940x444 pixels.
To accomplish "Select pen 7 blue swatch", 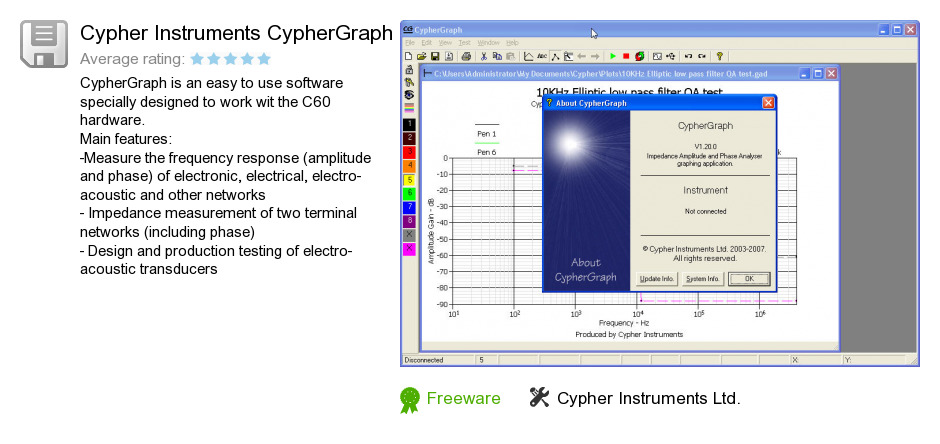I will (x=409, y=207).
